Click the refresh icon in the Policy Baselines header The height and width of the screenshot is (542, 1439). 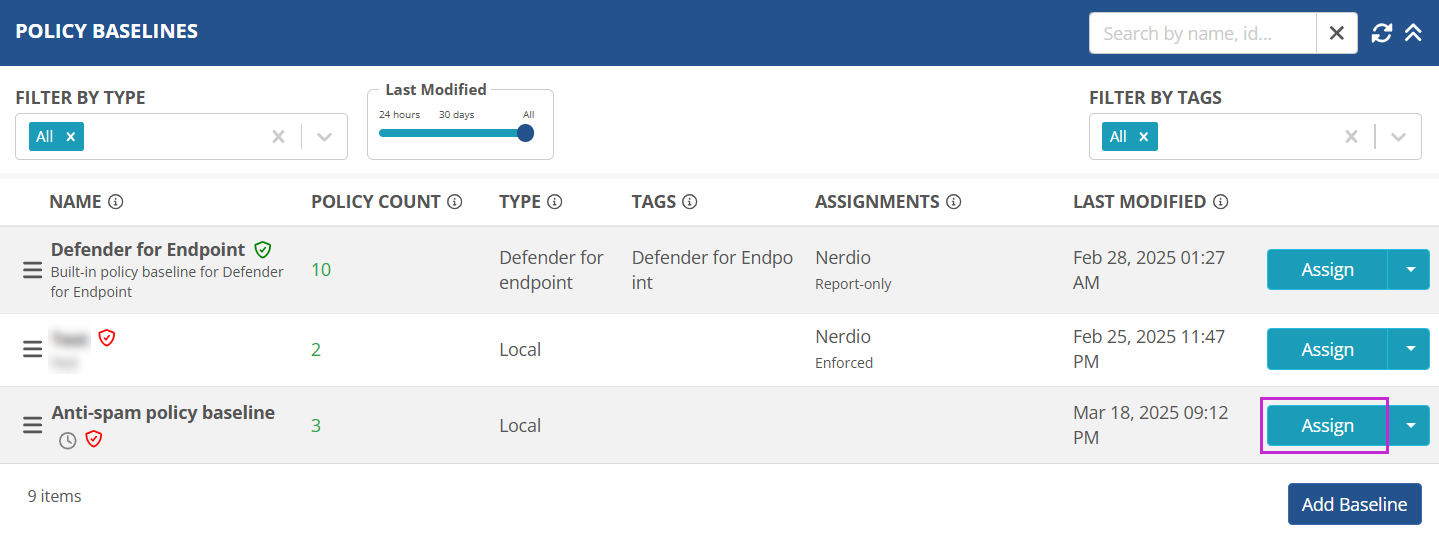[1381, 33]
